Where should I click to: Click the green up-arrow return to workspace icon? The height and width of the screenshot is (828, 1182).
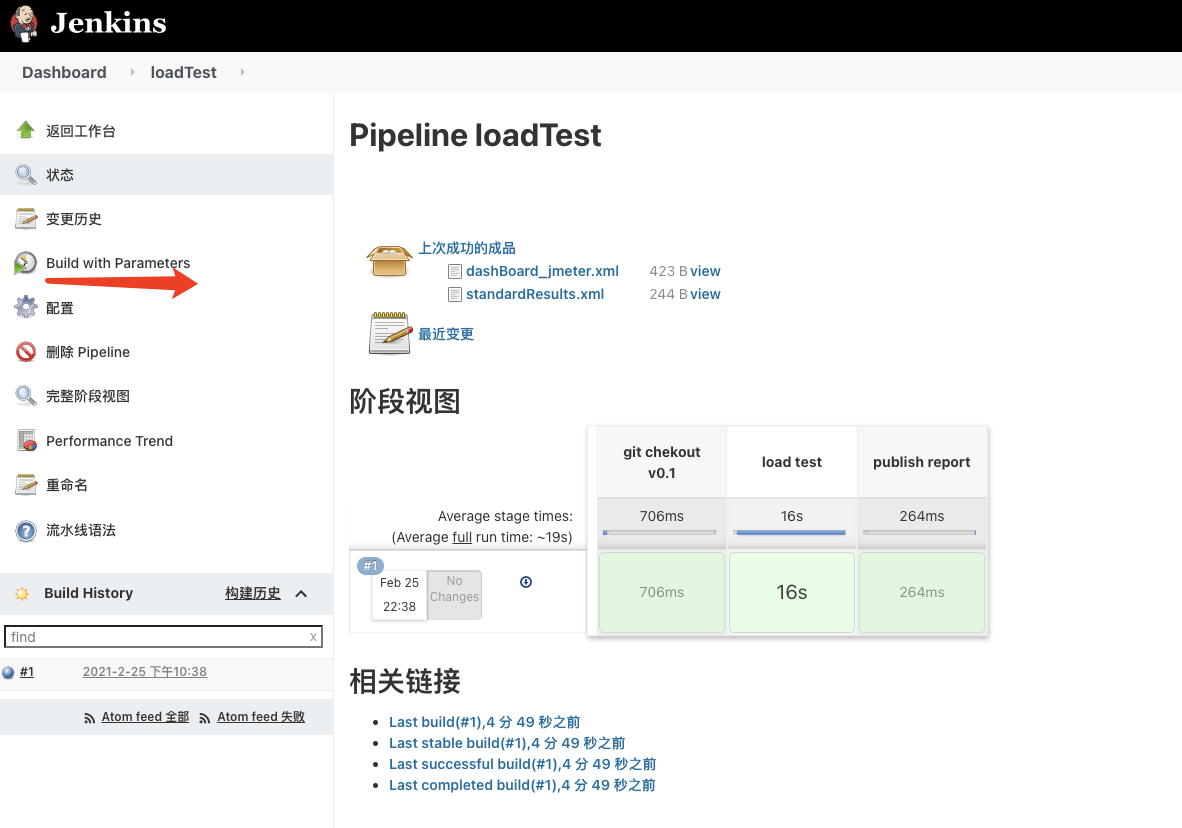click(x=26, y=130)
